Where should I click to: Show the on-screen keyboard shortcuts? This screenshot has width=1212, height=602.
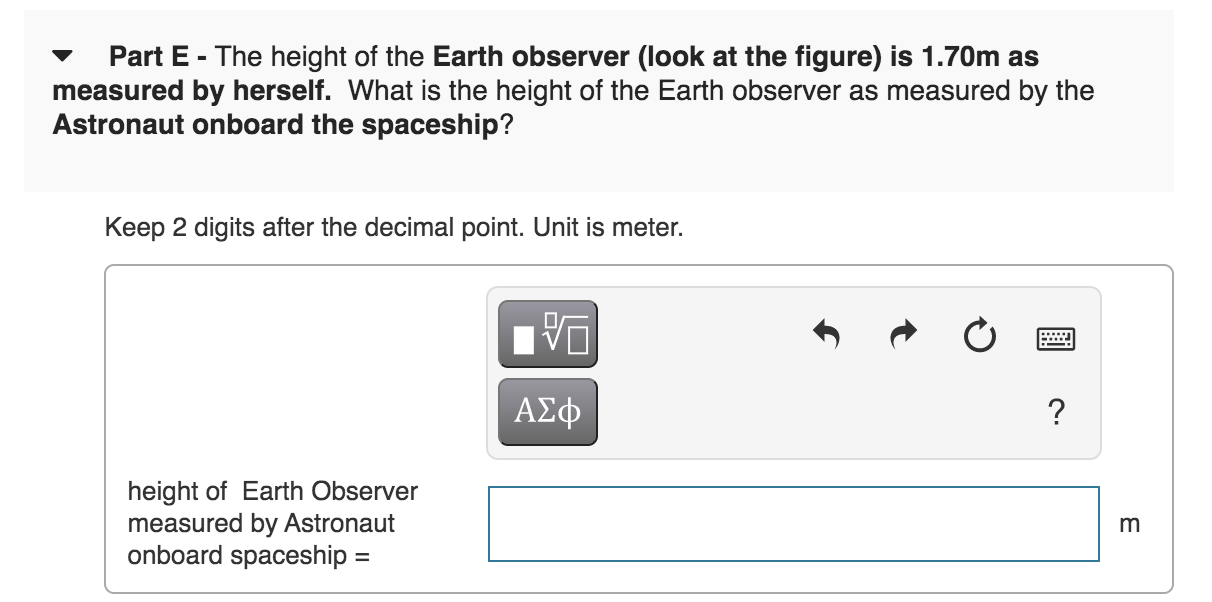(1057, 338)
